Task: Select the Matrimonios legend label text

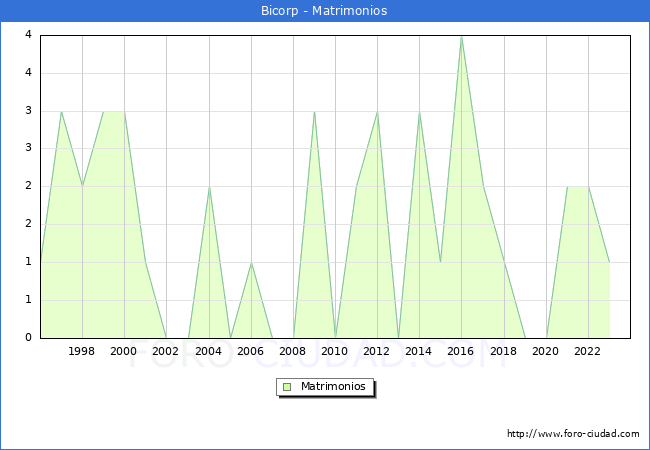Action: [334, 387]
